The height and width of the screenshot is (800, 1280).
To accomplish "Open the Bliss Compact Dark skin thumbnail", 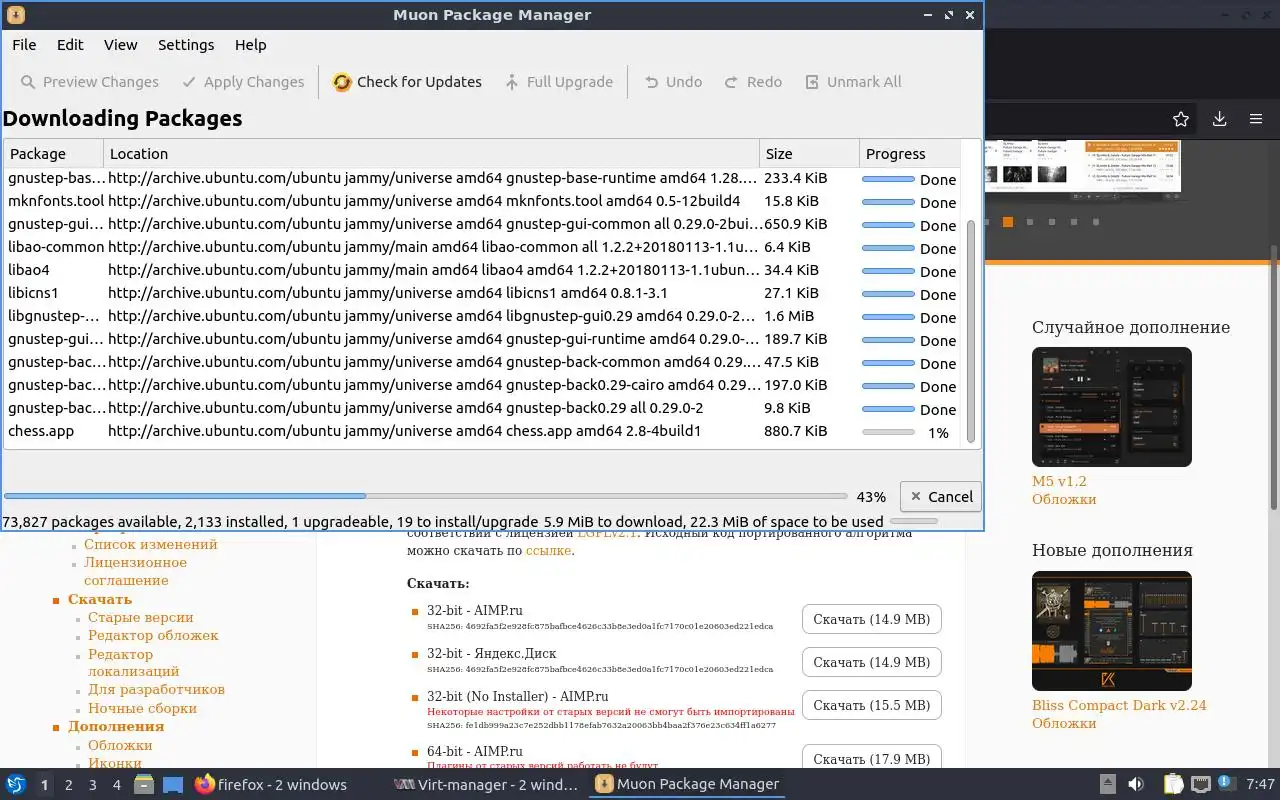I will [x=1112, y=631].
